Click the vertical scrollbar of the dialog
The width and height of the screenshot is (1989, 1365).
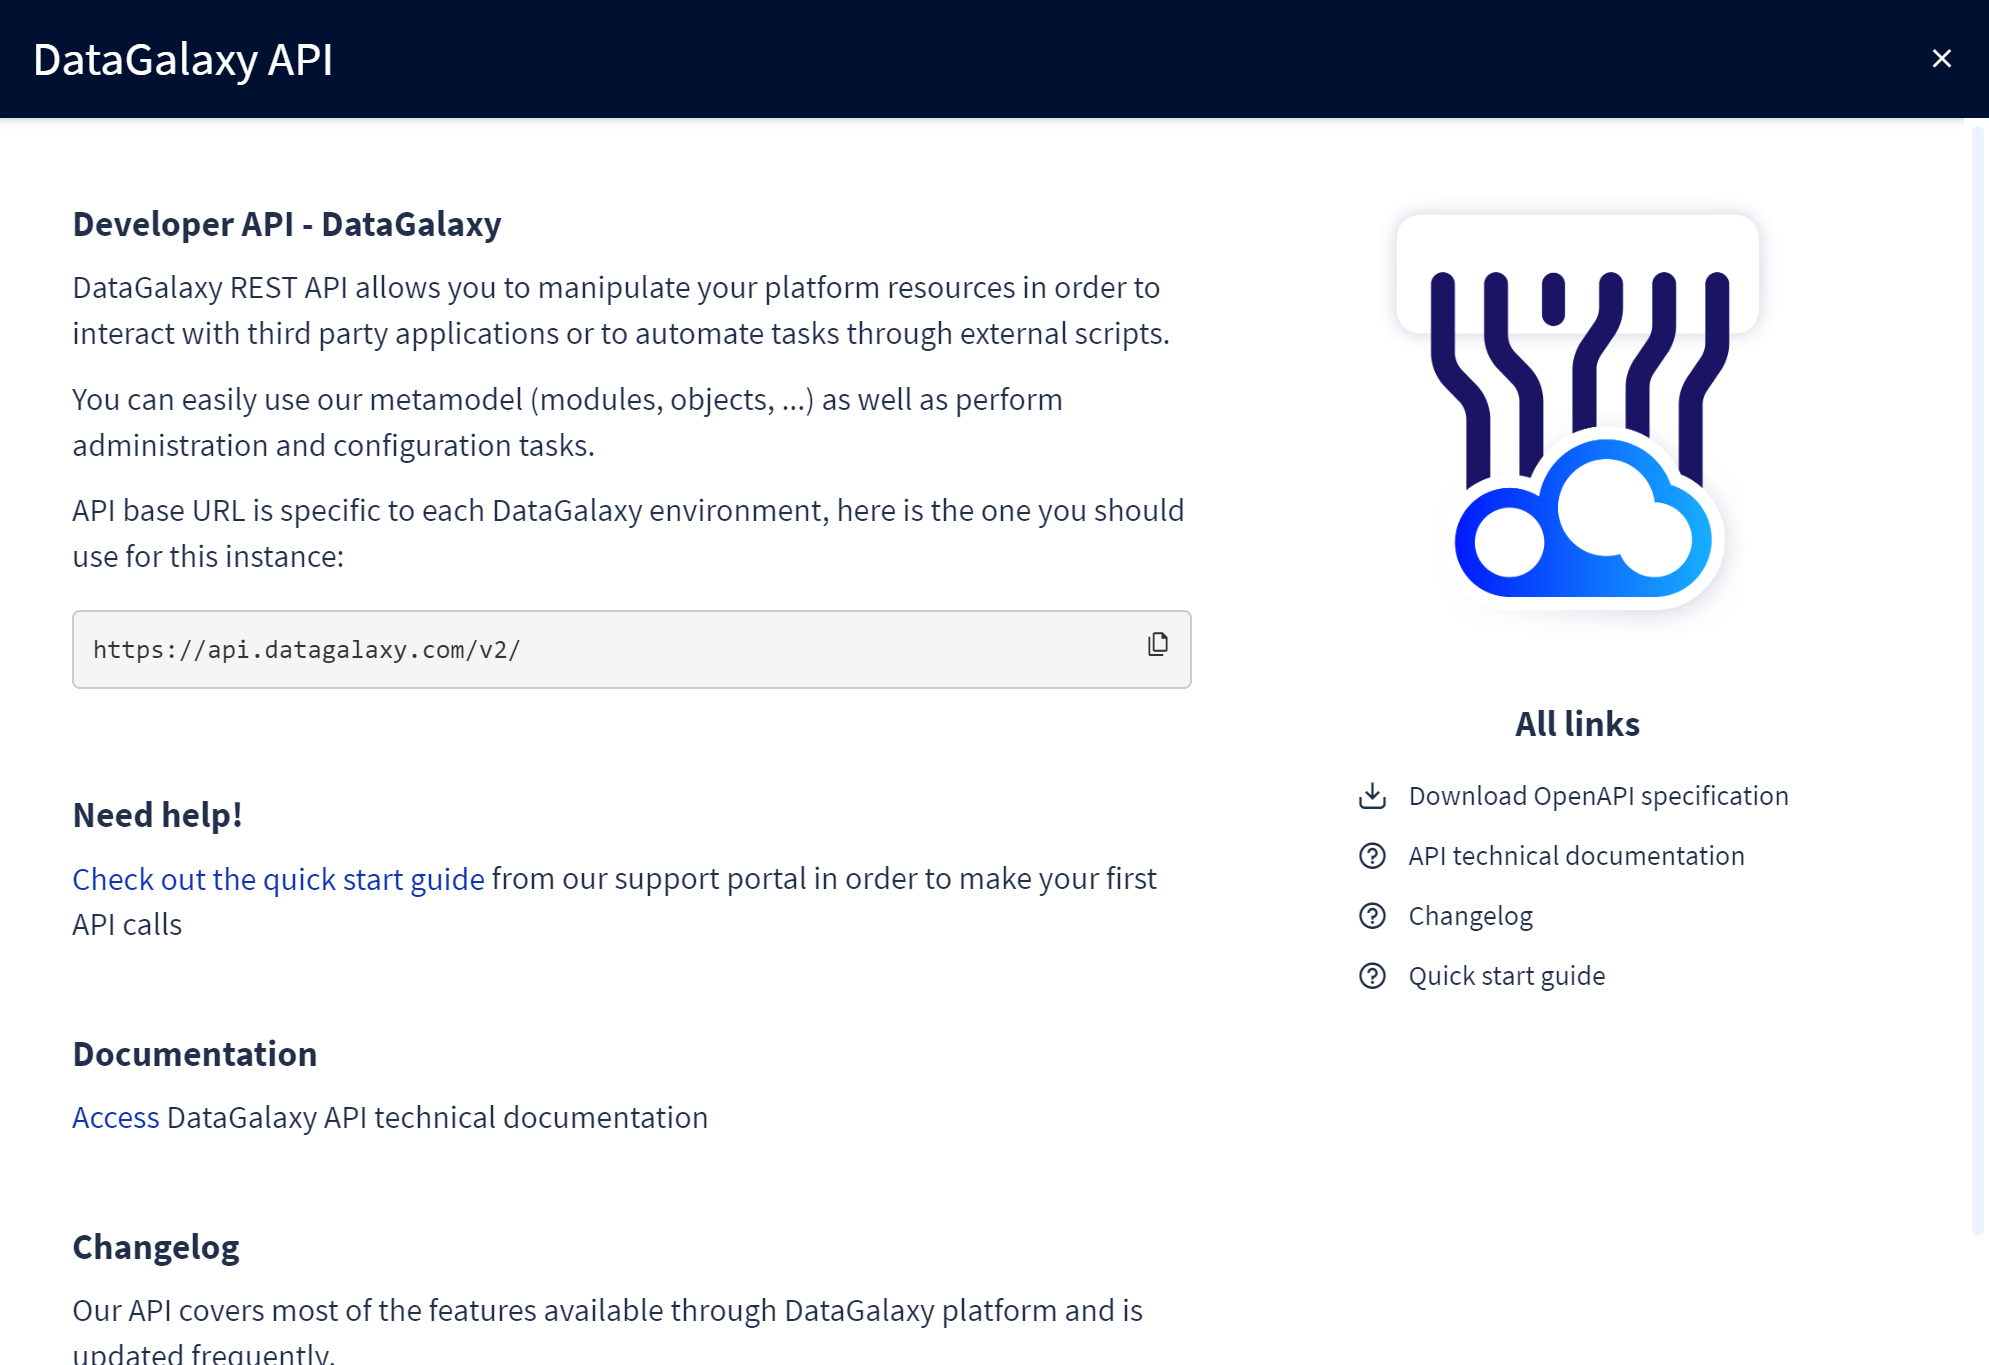[x=1976, y=680]
